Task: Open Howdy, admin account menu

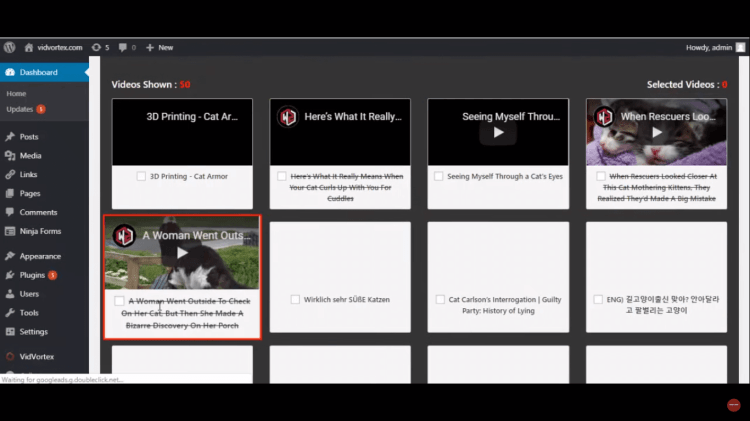Action: pyautogui.click(x=715, y=47)
